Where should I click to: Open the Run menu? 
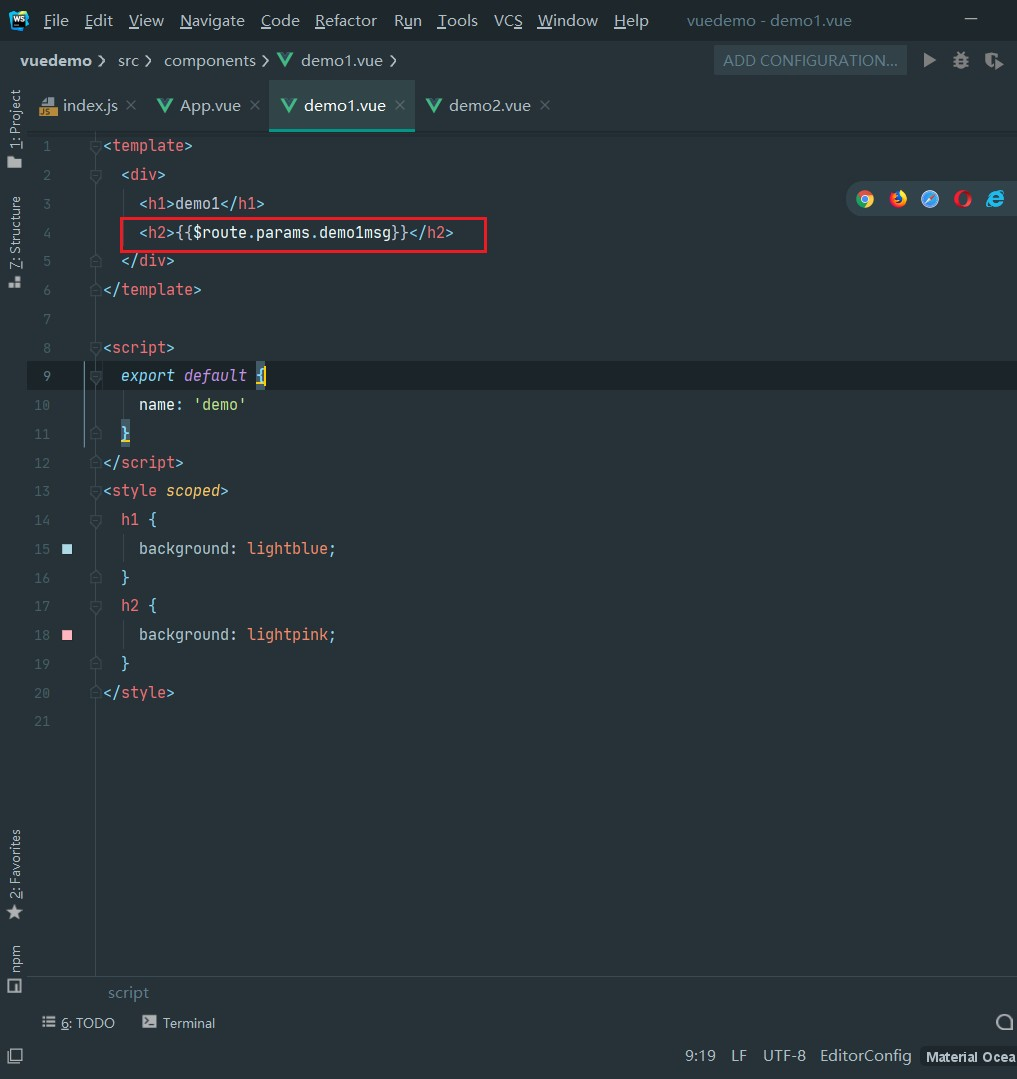(407, 21)
